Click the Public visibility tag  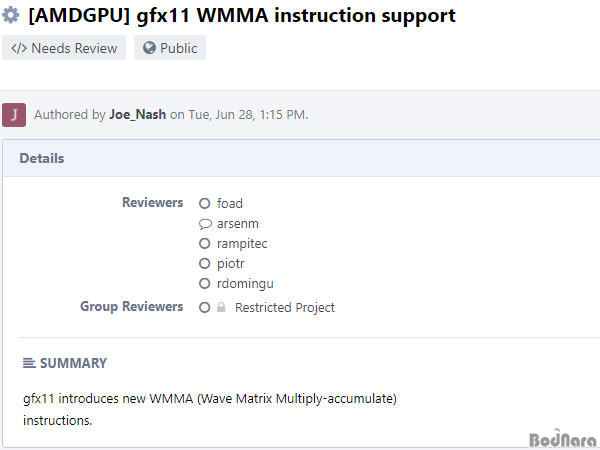click(170, 48)
